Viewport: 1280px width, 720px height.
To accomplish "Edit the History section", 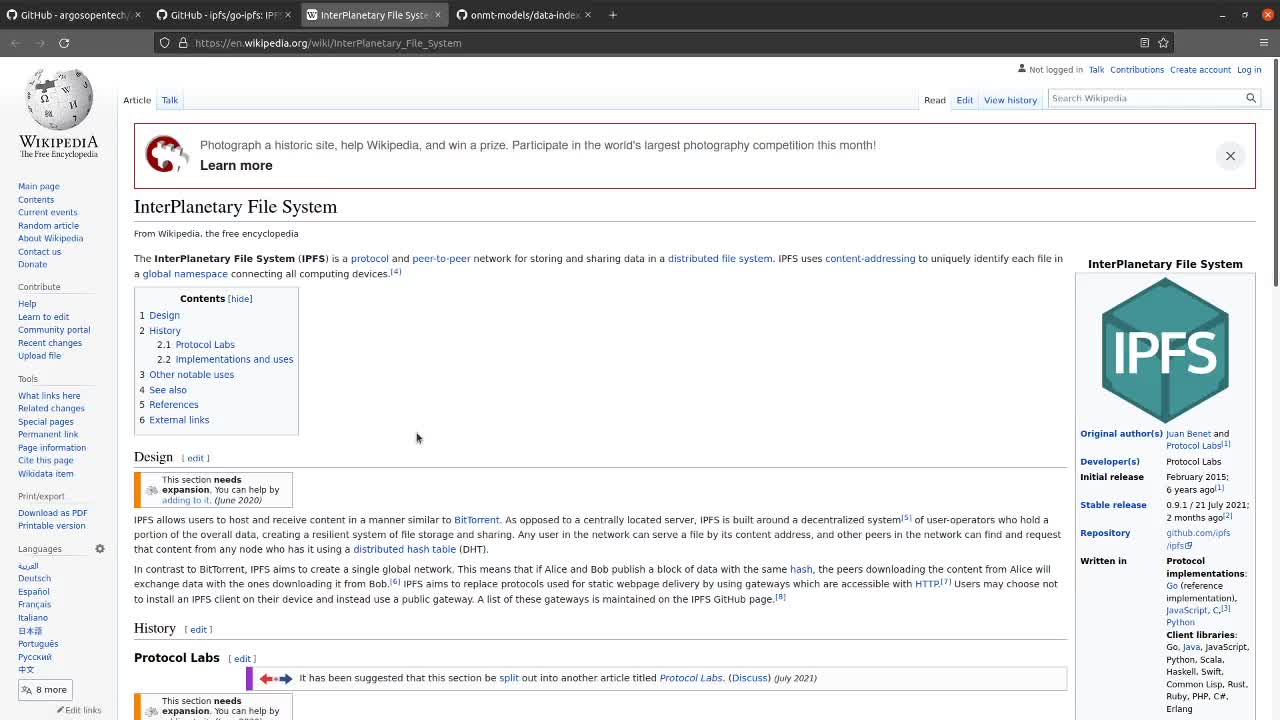I will (x=198, y=630).
